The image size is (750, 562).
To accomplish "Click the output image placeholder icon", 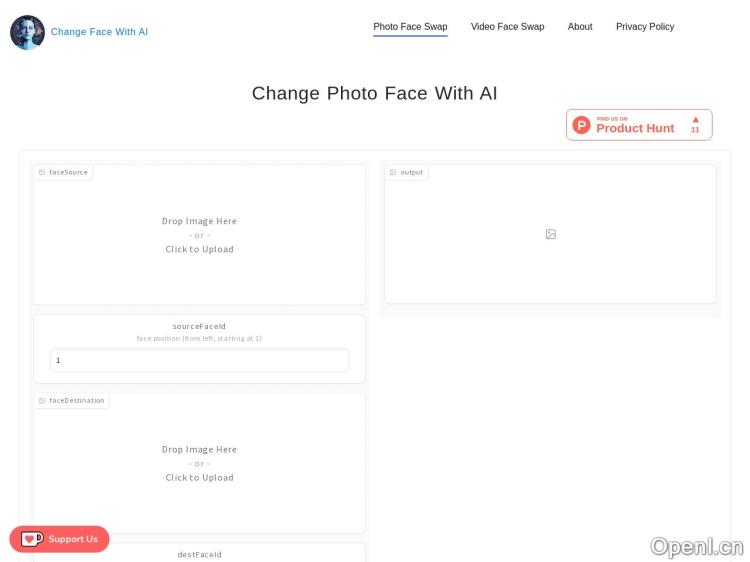I will (x=551, y=234).
